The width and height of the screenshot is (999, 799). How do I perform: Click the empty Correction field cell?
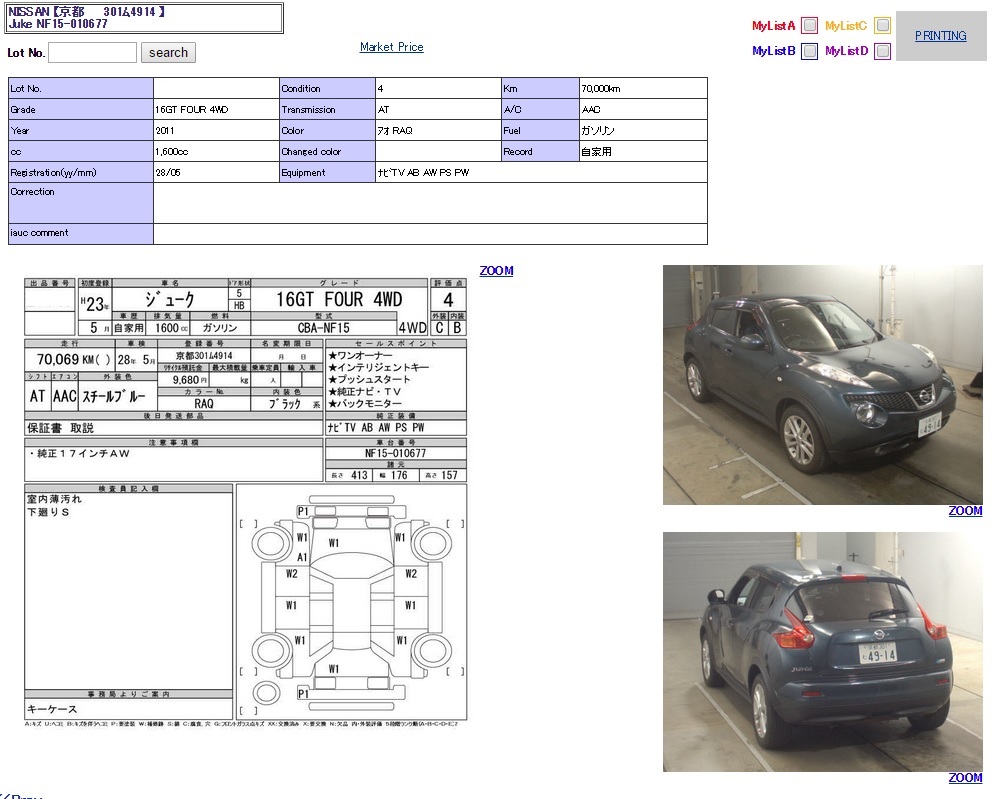430,203
